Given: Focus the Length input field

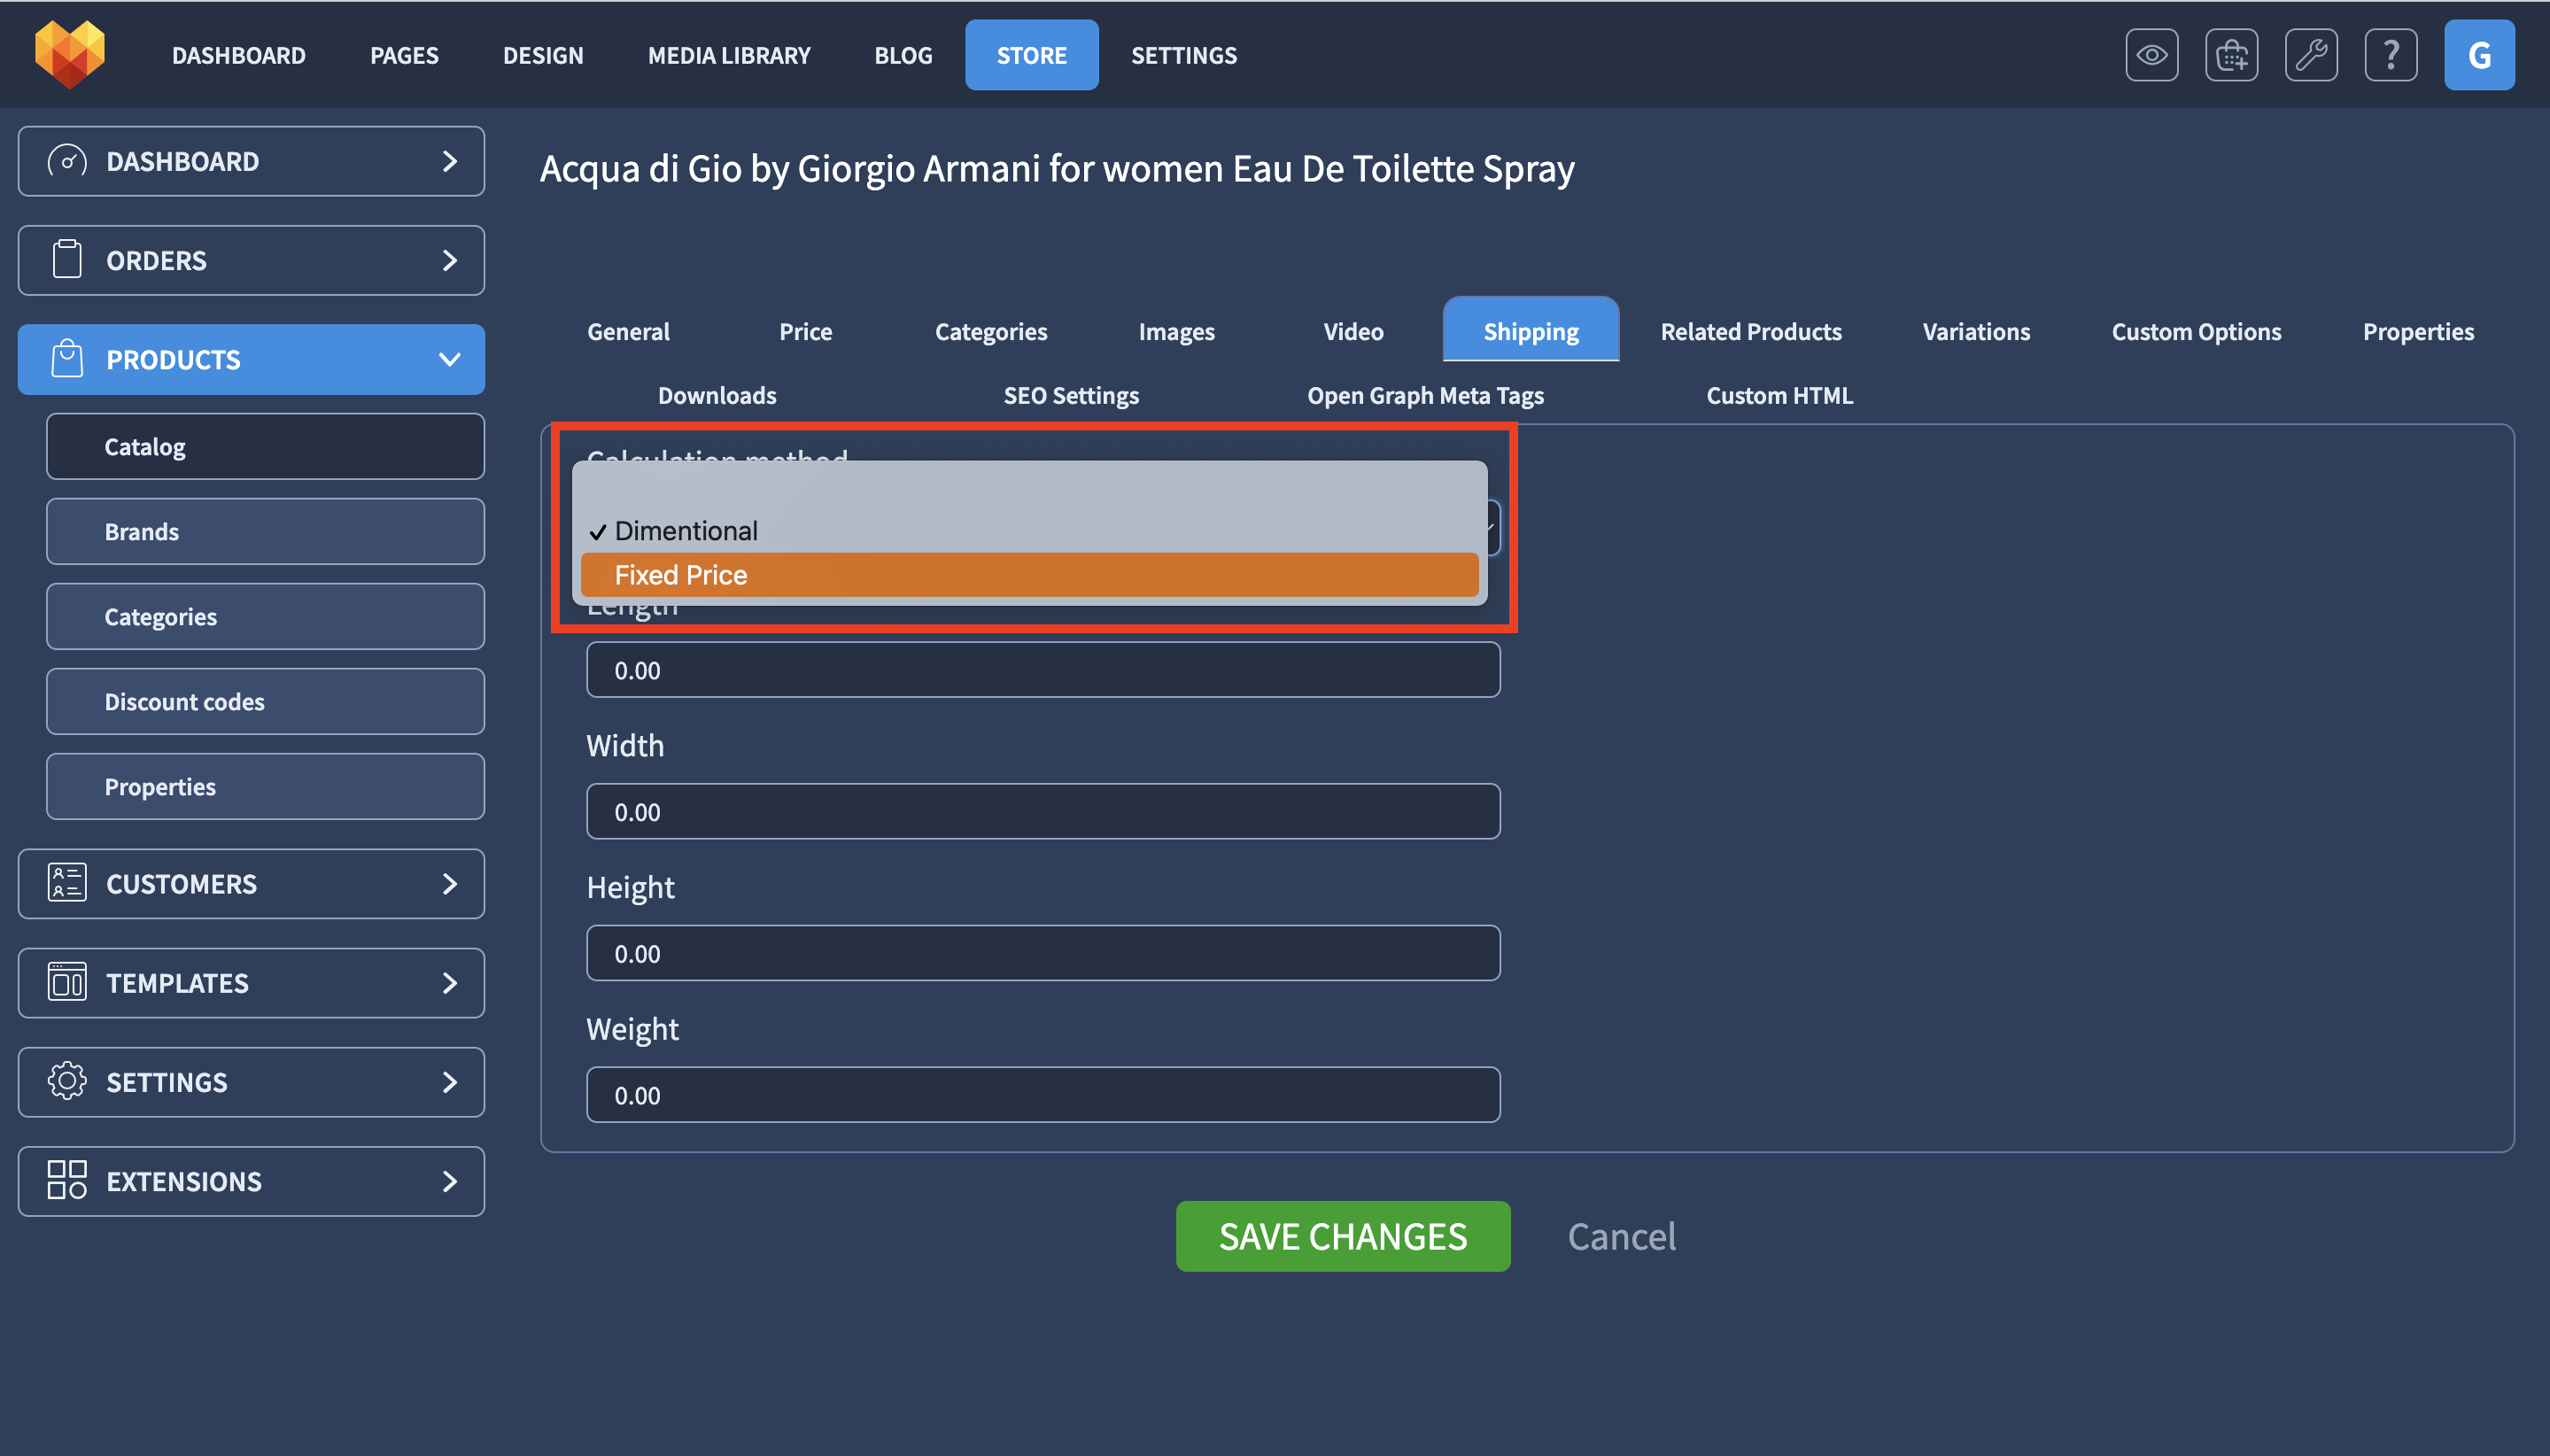Looking at the screenshot, I should [1042, 669].
